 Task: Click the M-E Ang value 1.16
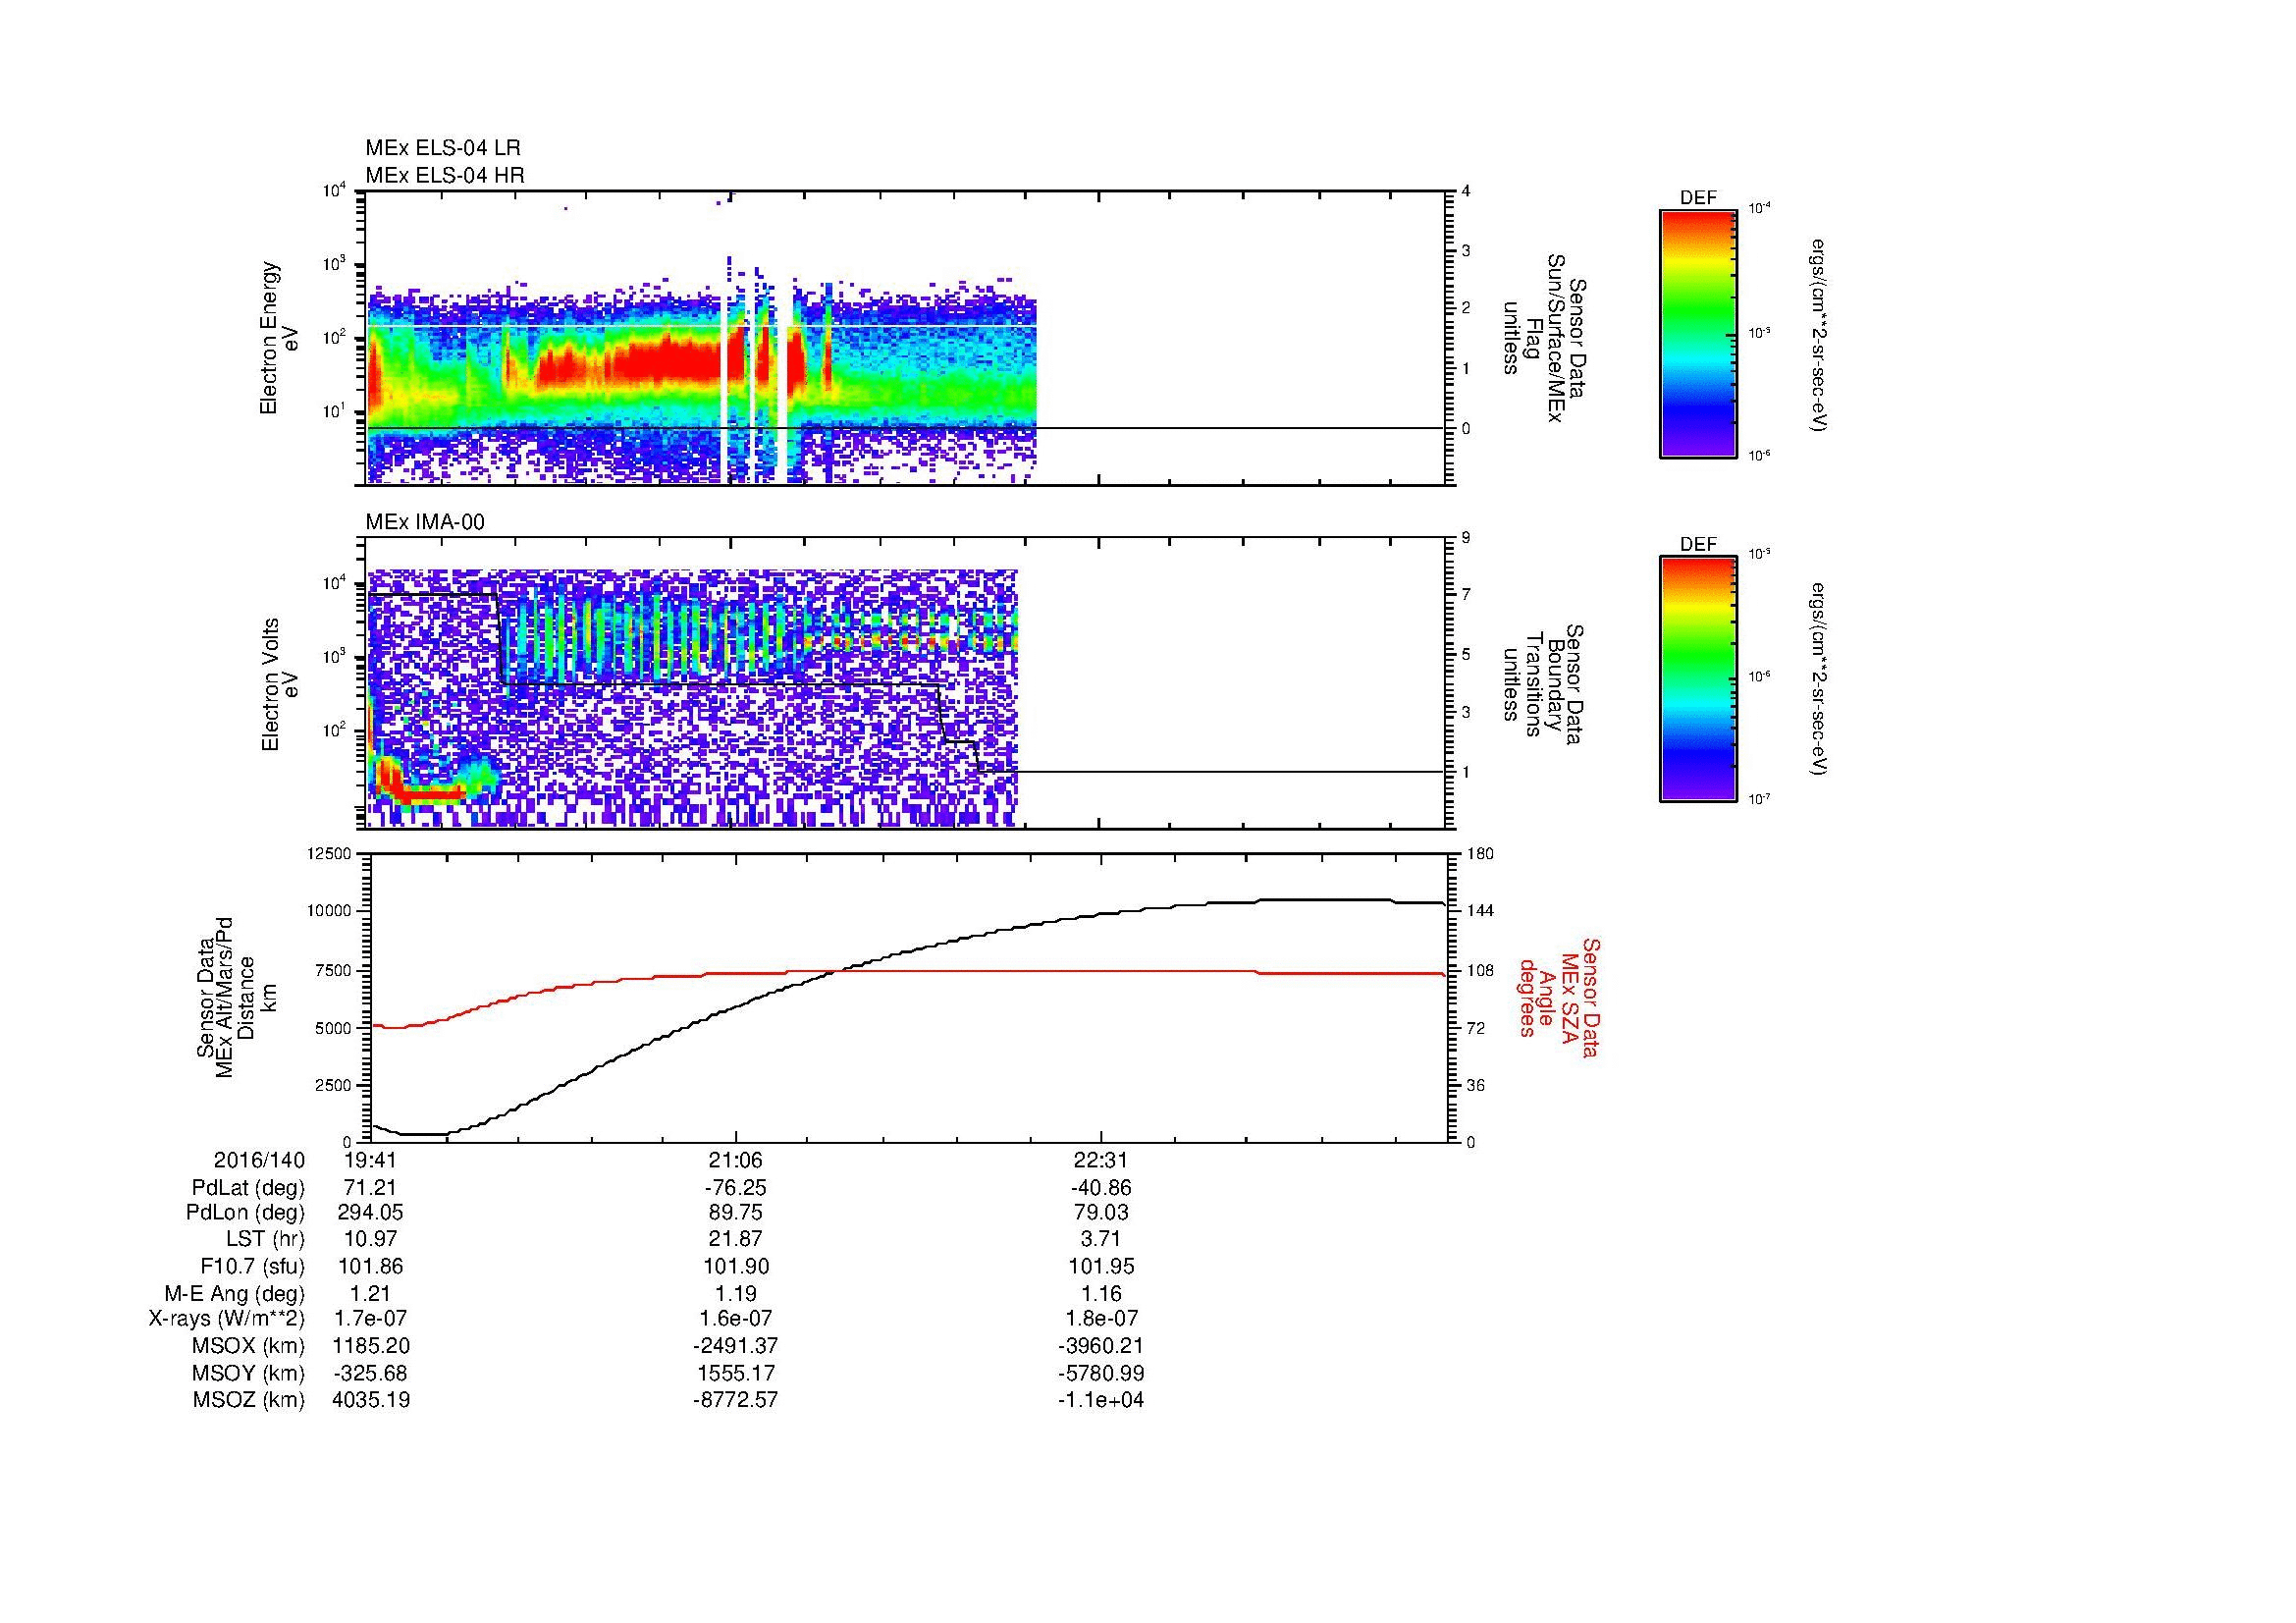[1101, 1293]
